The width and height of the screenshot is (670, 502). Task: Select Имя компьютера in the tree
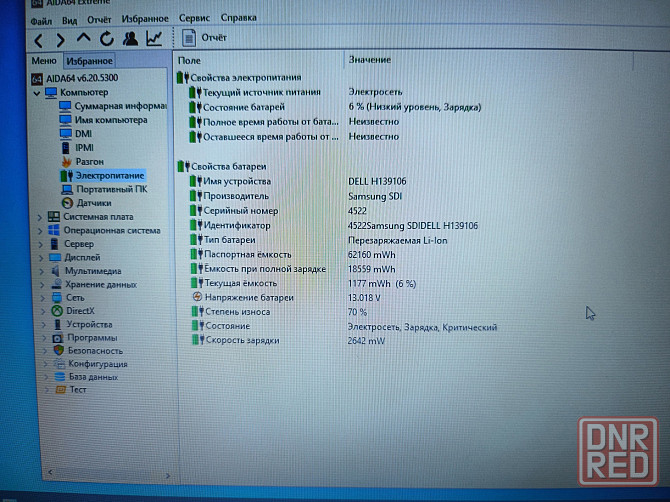click(111, 120)
